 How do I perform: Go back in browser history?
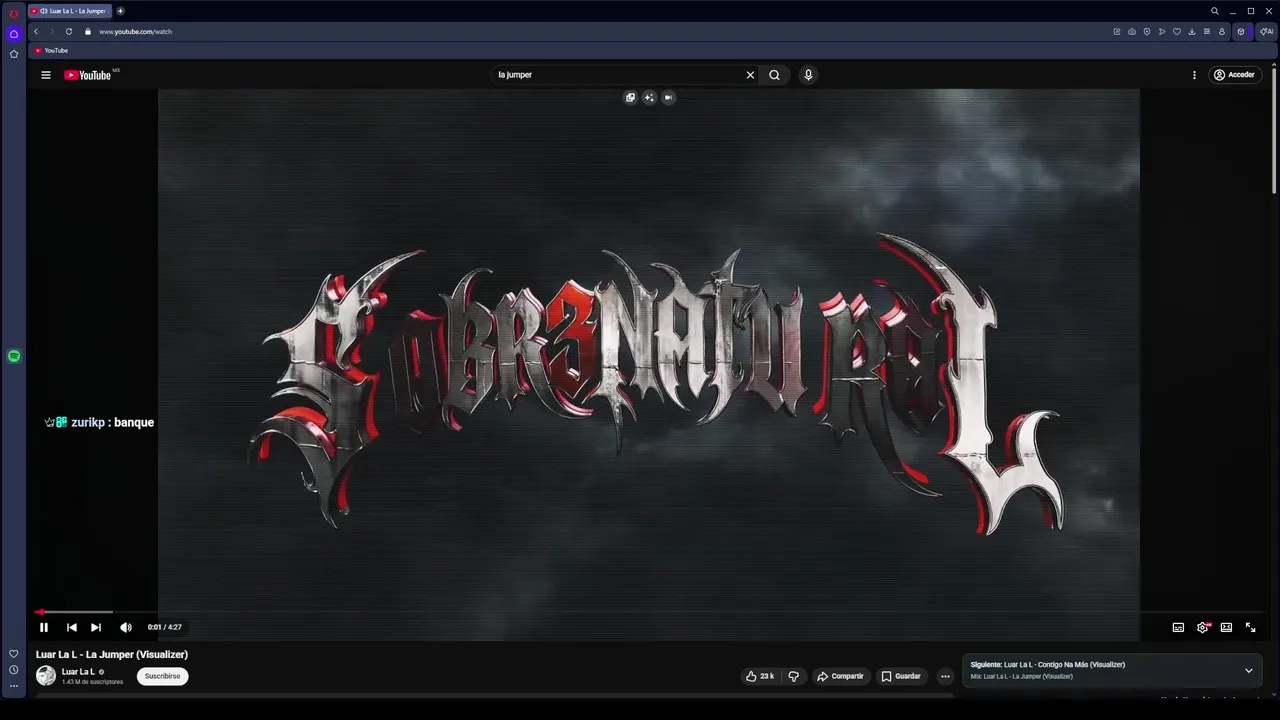click(36, 32)
